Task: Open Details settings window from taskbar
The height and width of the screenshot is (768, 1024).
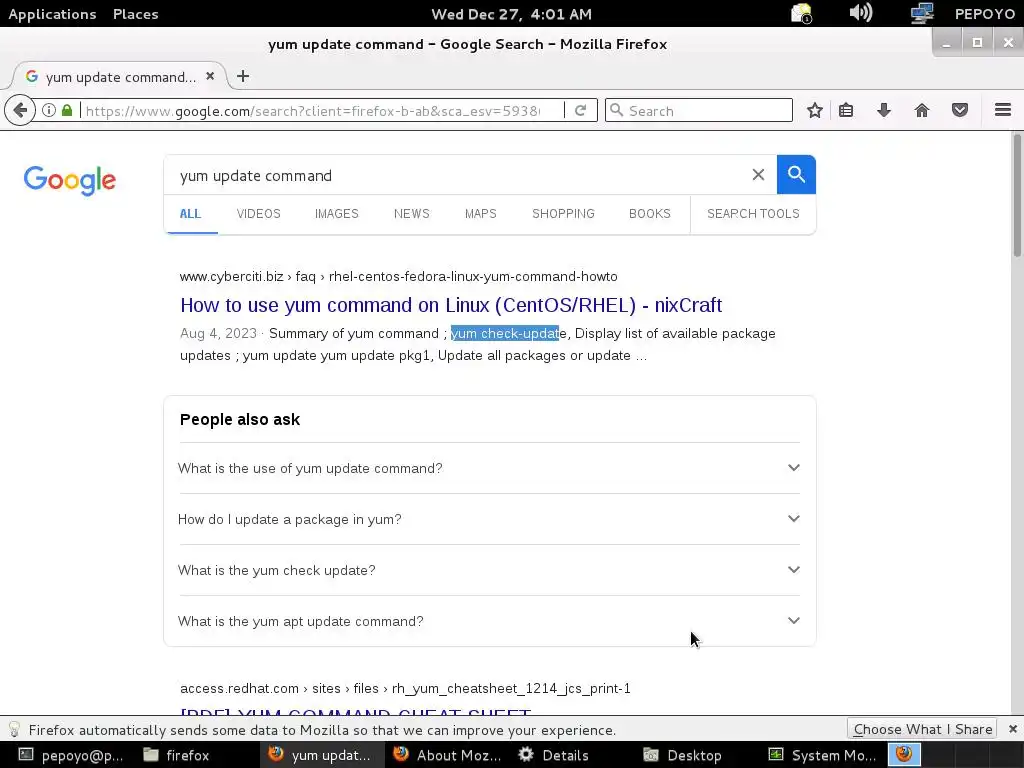Action: (x=554, y=755)
